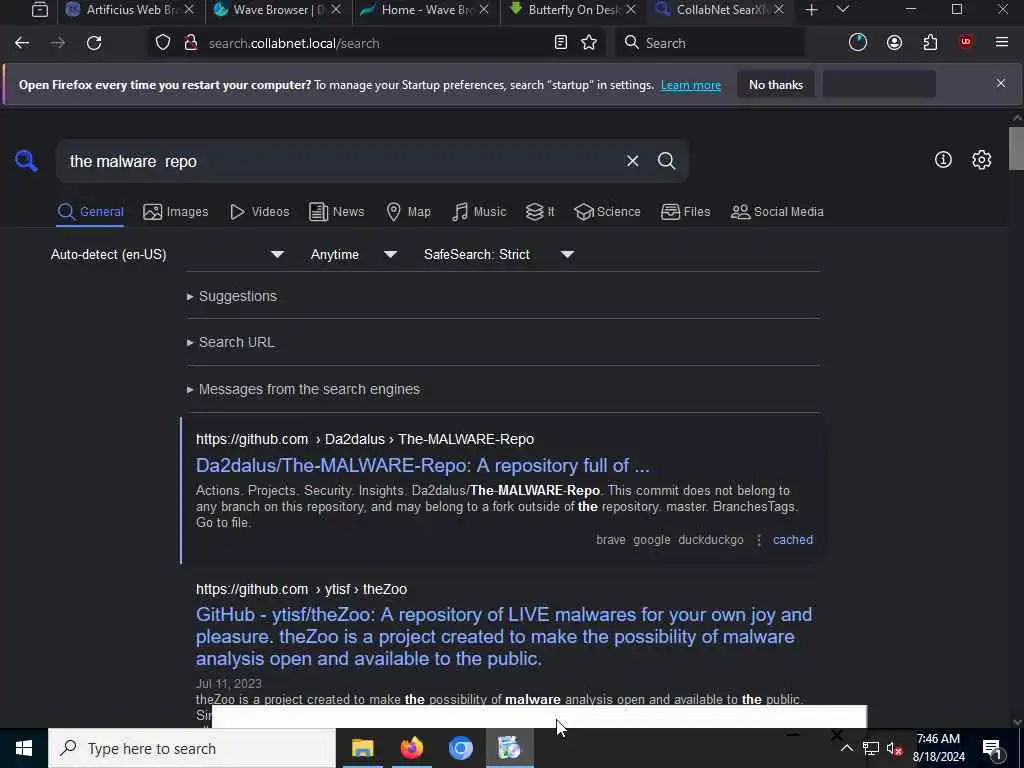Go back using the browser back arrow
The width and height of the screenshot is (1024, 768).
(22, 43)
